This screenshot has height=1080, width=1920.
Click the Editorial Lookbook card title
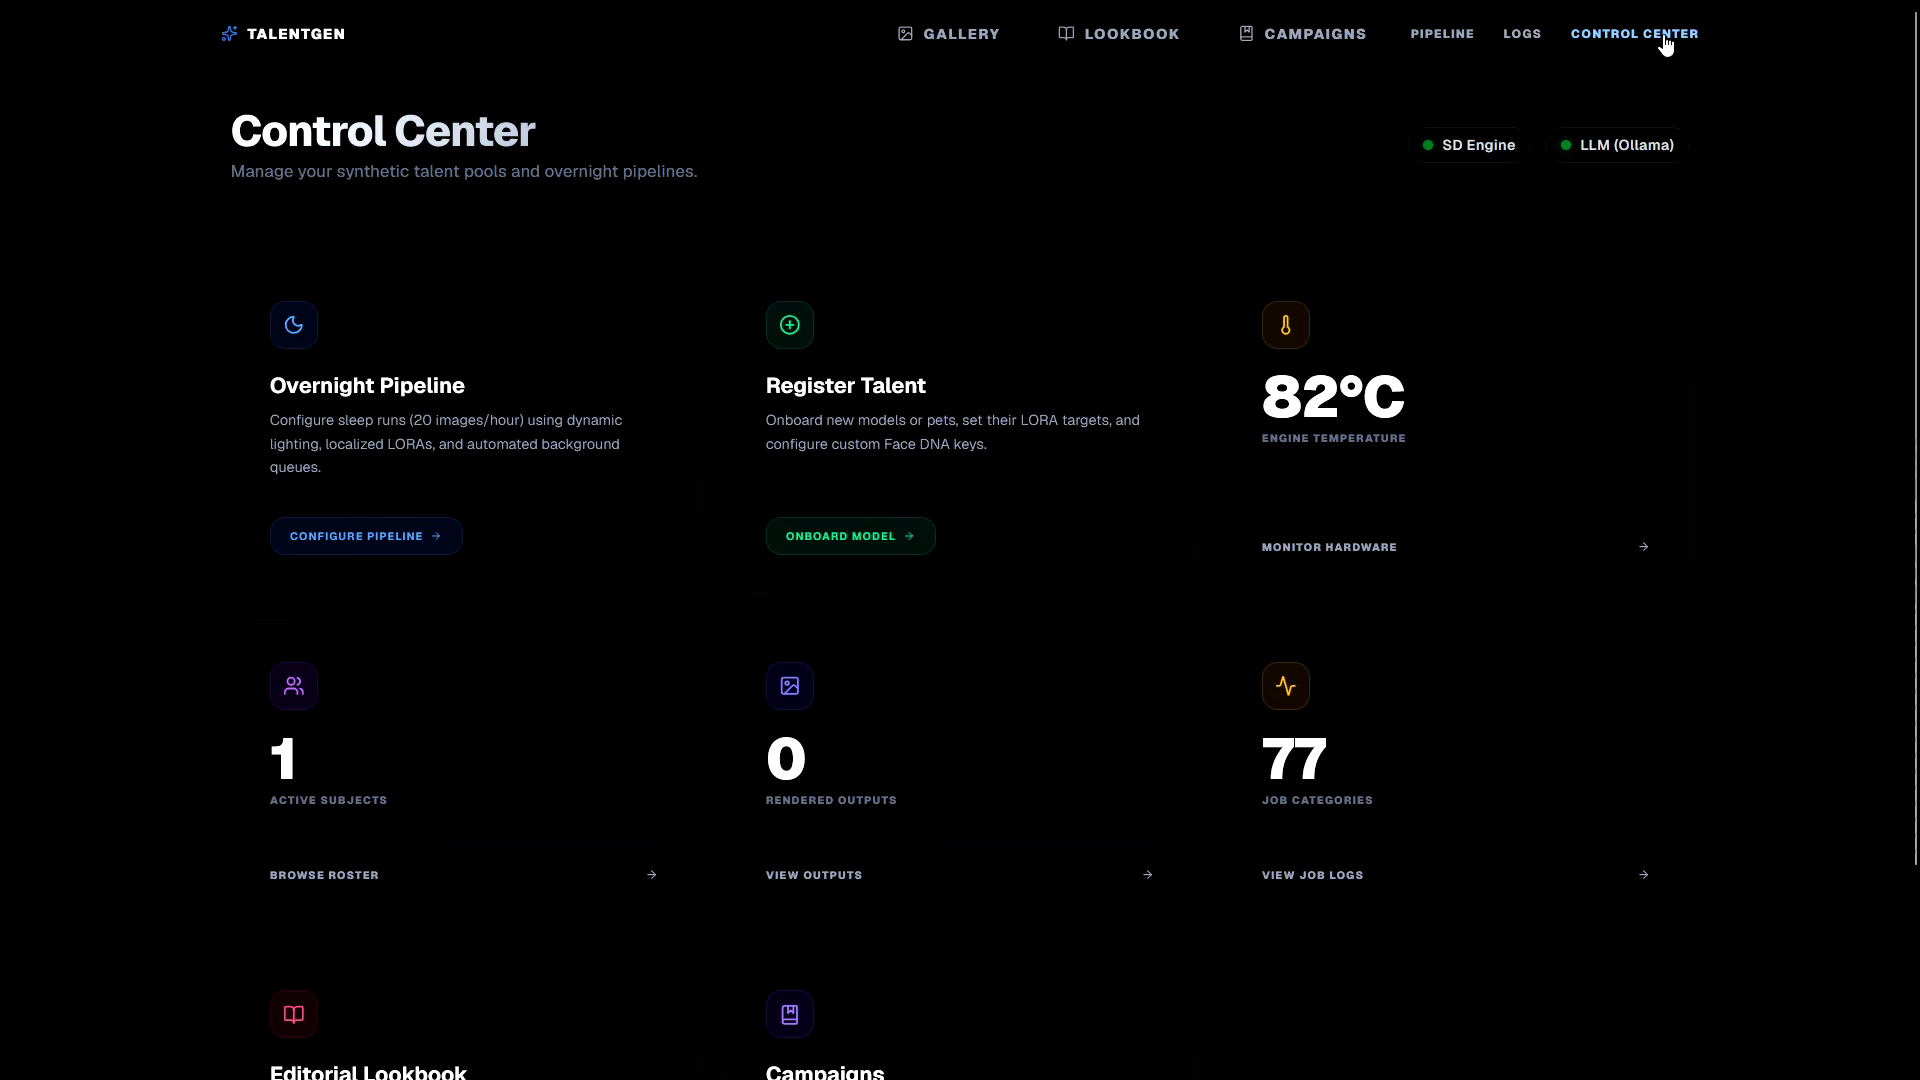click(368, 1071)
